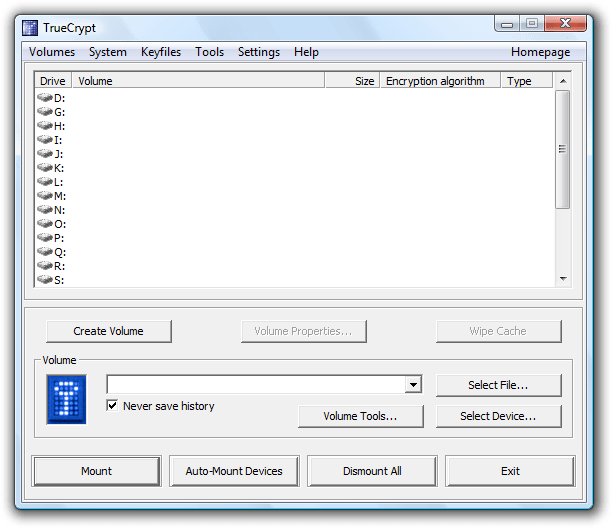Click Auto-Mount Devices button

[x=234, y=471]
